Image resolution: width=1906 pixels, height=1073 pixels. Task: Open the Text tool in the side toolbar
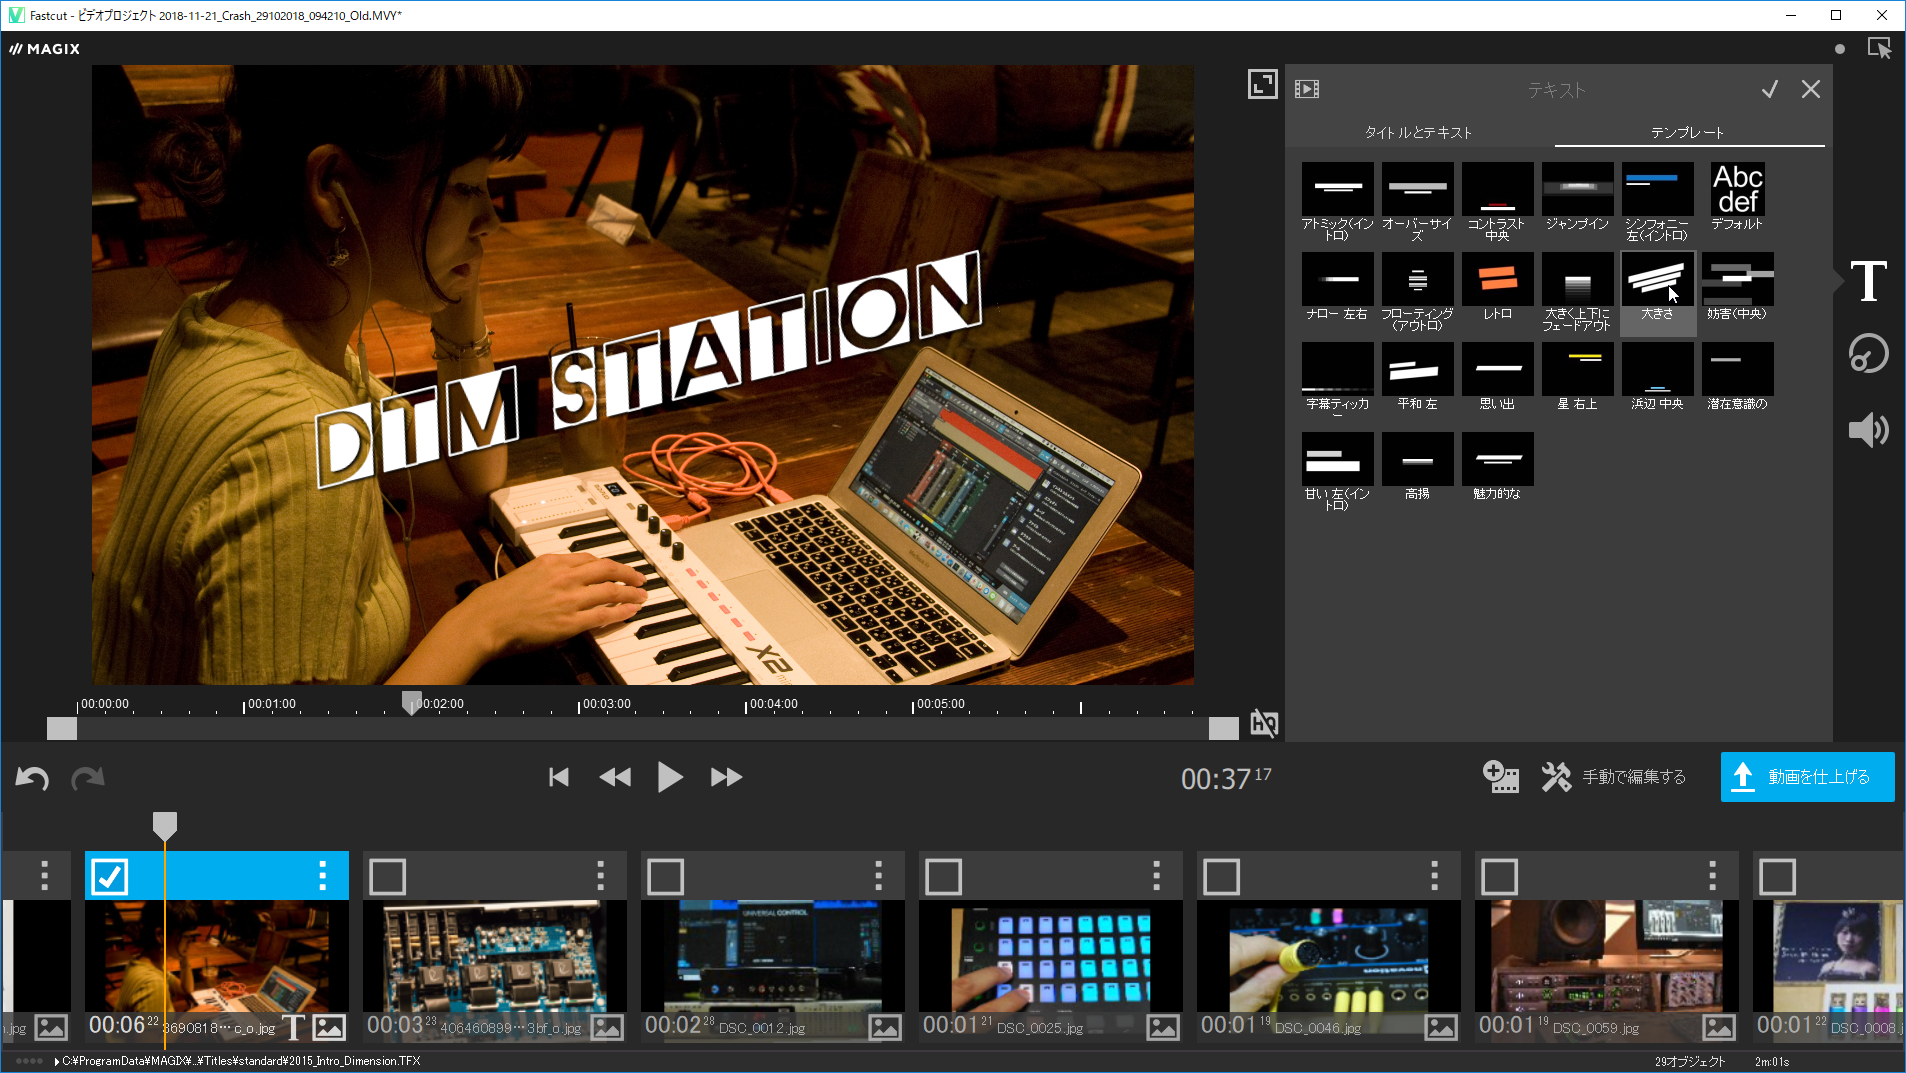tap(1868, 281)
